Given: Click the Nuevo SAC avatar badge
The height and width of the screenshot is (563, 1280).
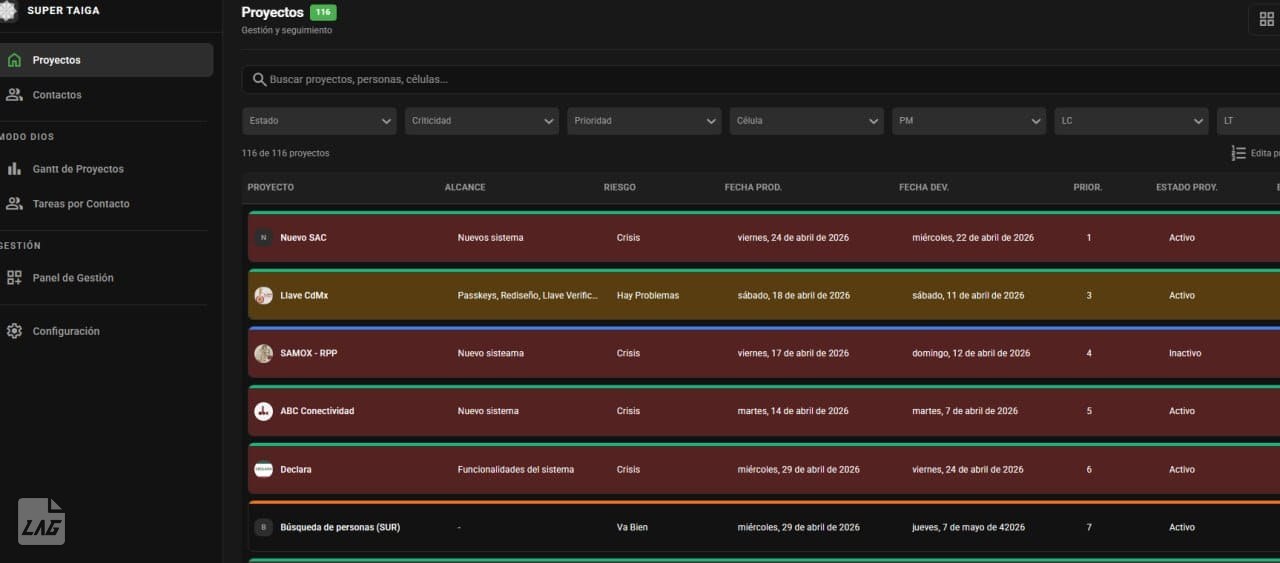Looking at the screenshot, I should pyautogui.click(x=263, y=238).
